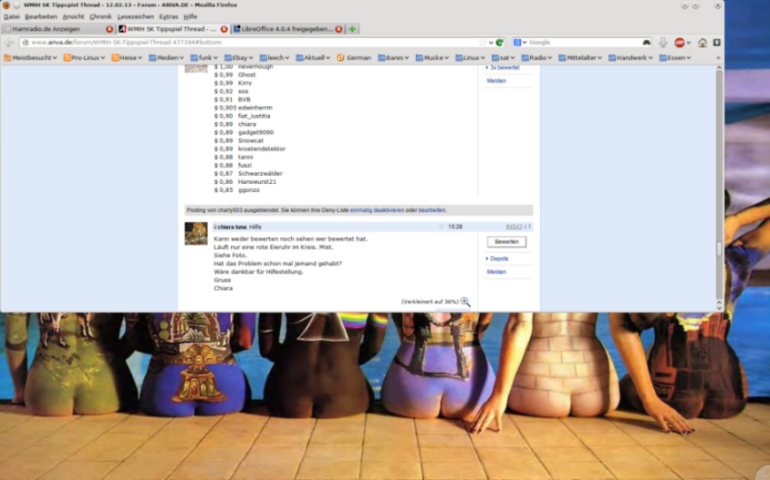Image resolution: width=770 pixels, height=480 pixels.
Task: Click the Bewerten button on chiara luna's post
Action: click(506, 242)
